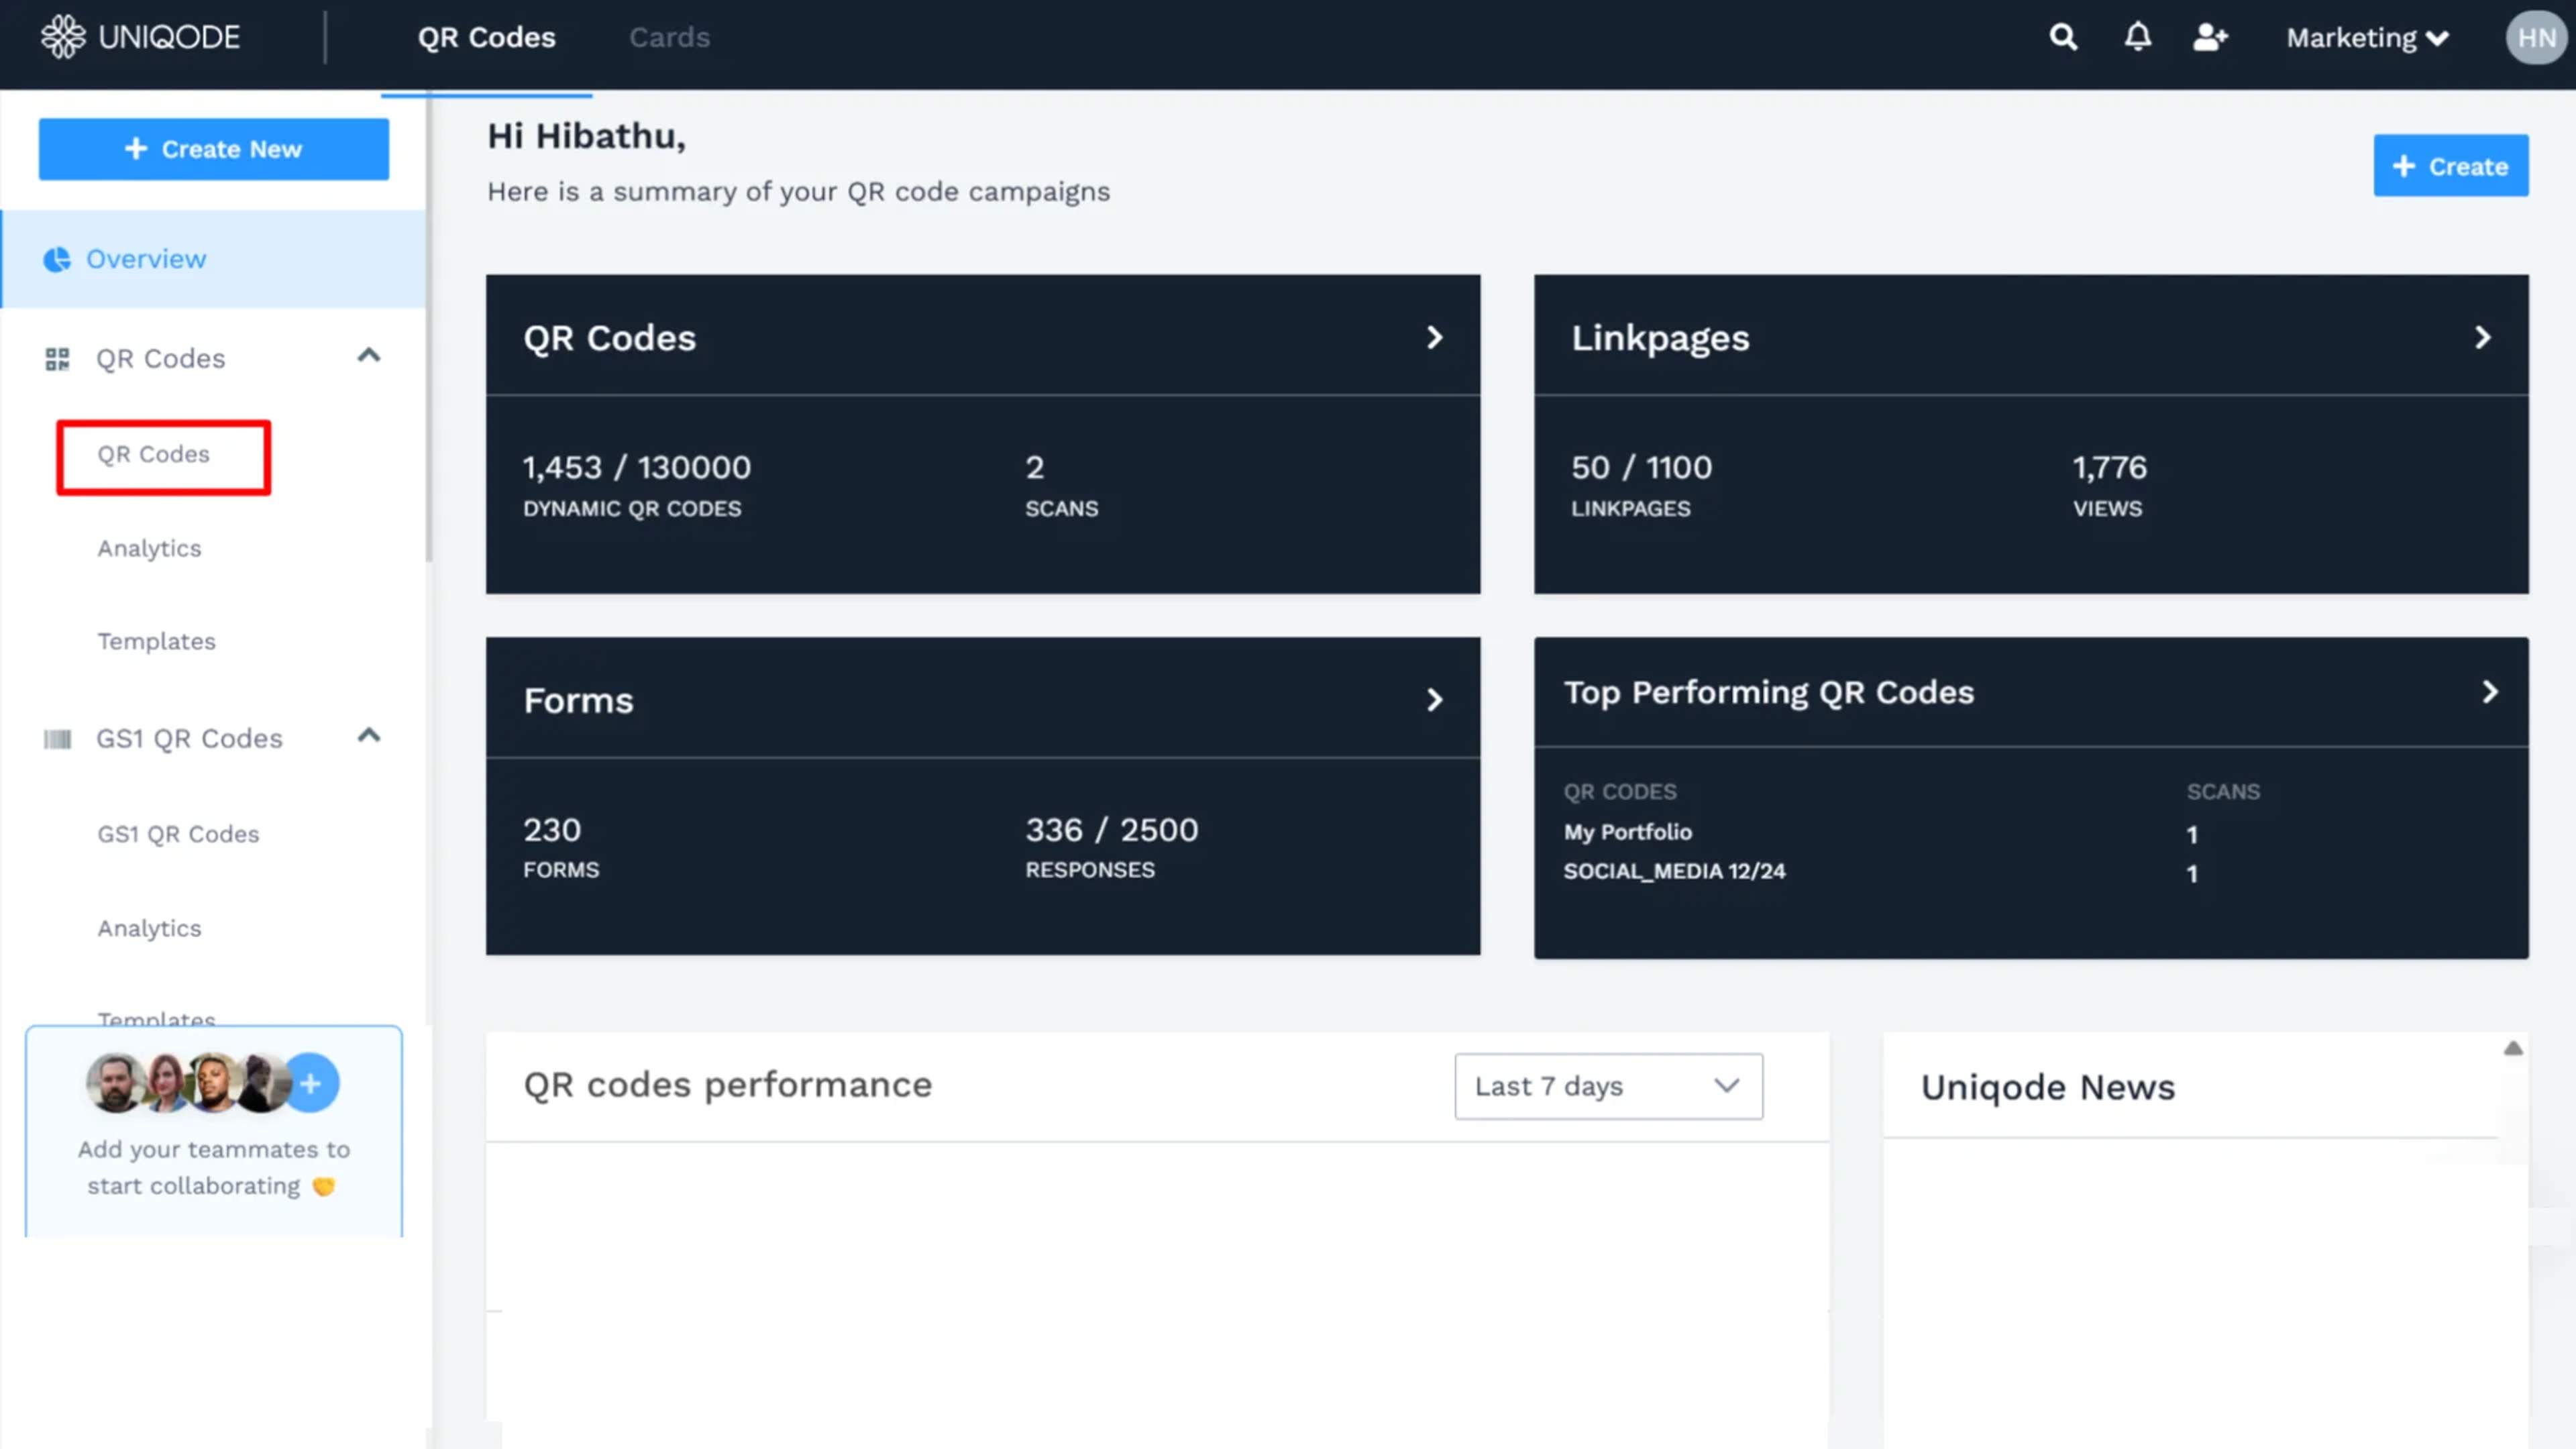
Task: Click the Hi Hibathu greeting
Action: click(x=586, y=136)
